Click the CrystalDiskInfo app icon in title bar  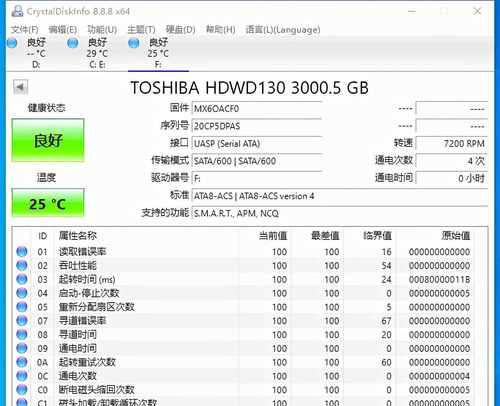tap(17, 11)
